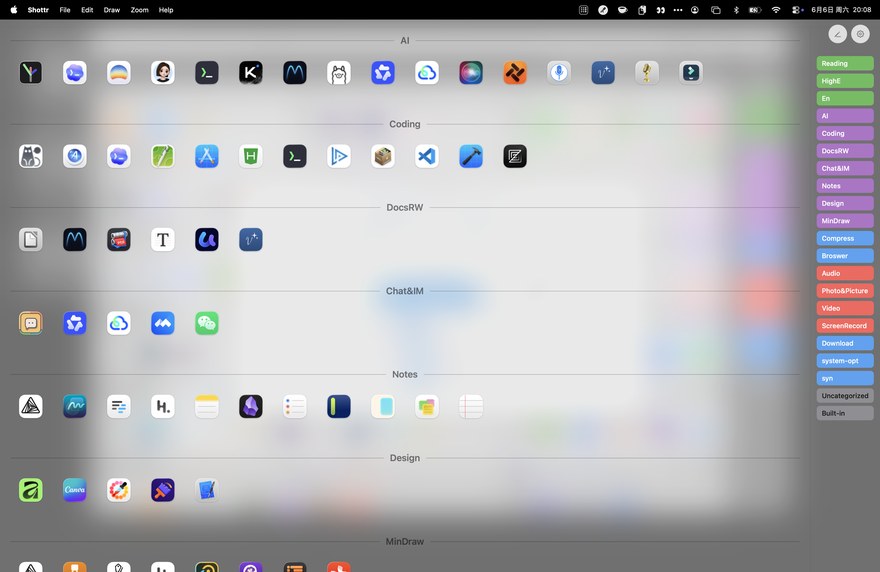Launch the green H editor in Coding
This screenshot has width=880, height=572.
250,156
